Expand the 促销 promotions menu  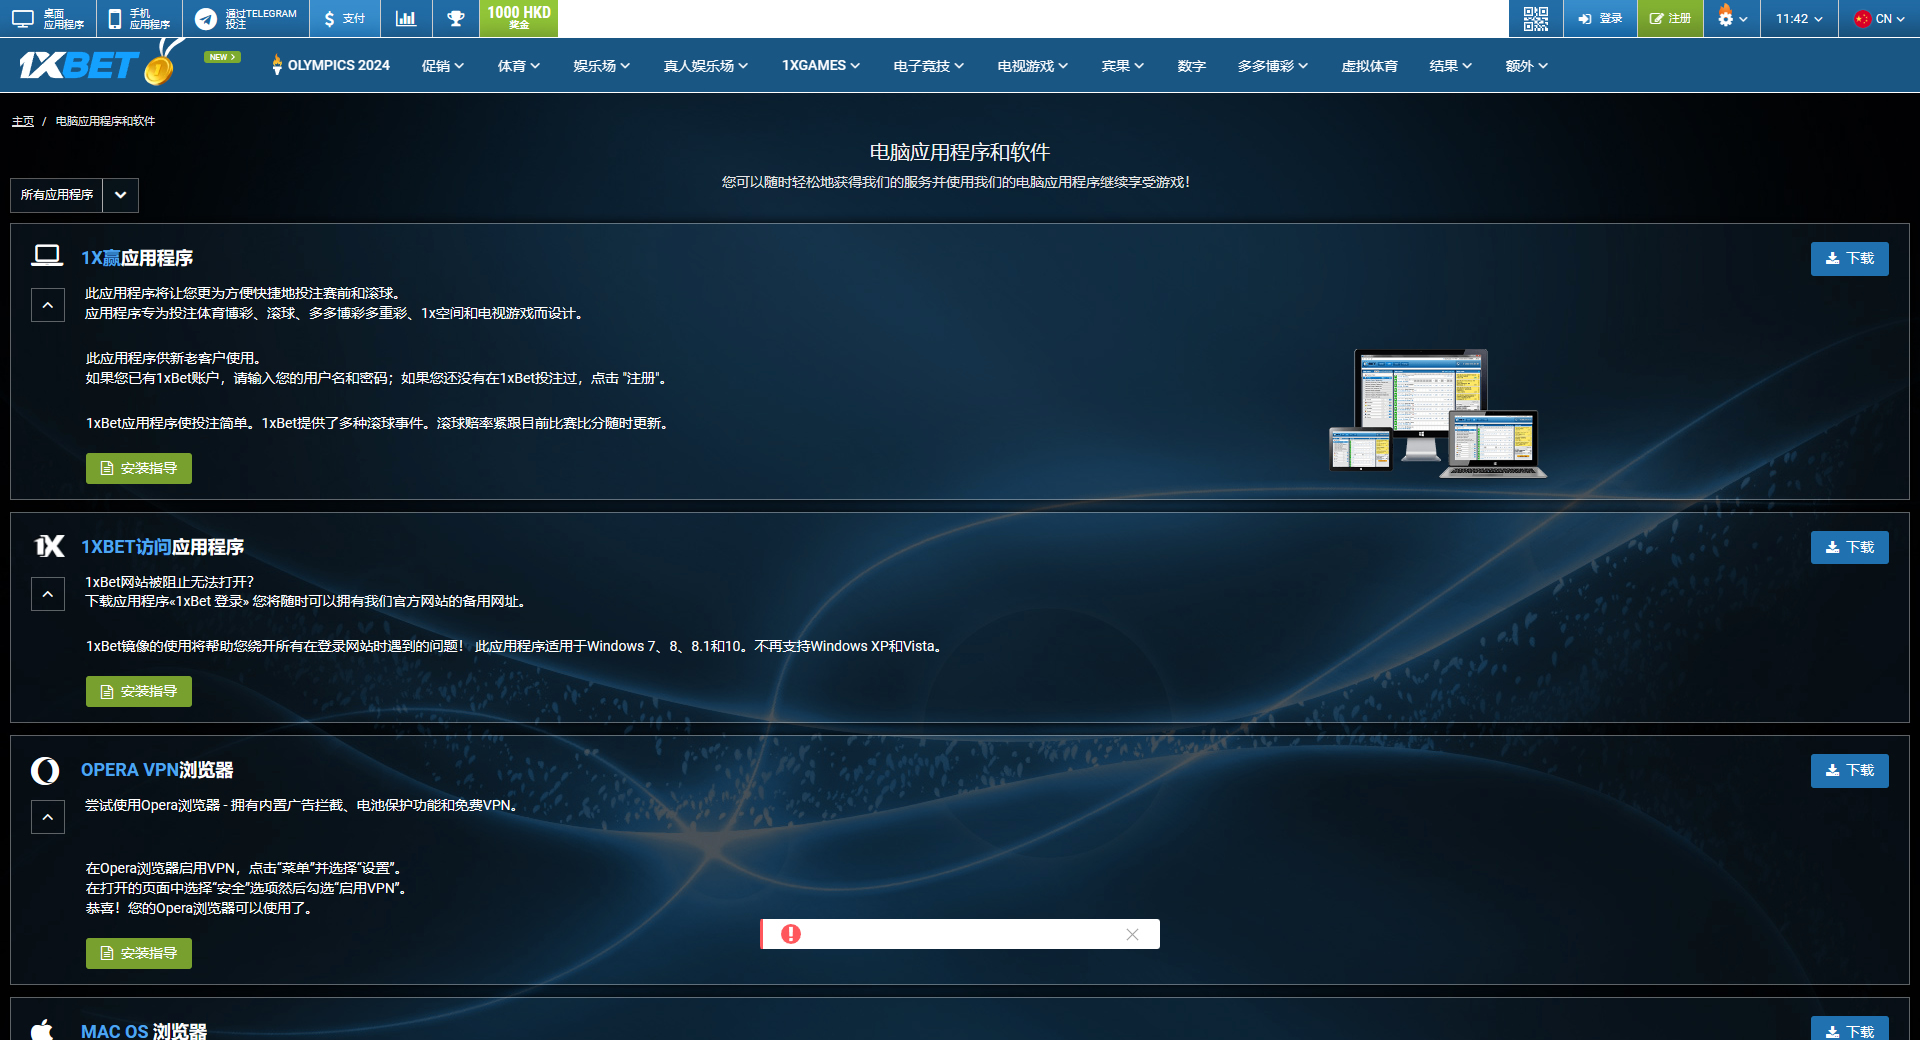442,66
